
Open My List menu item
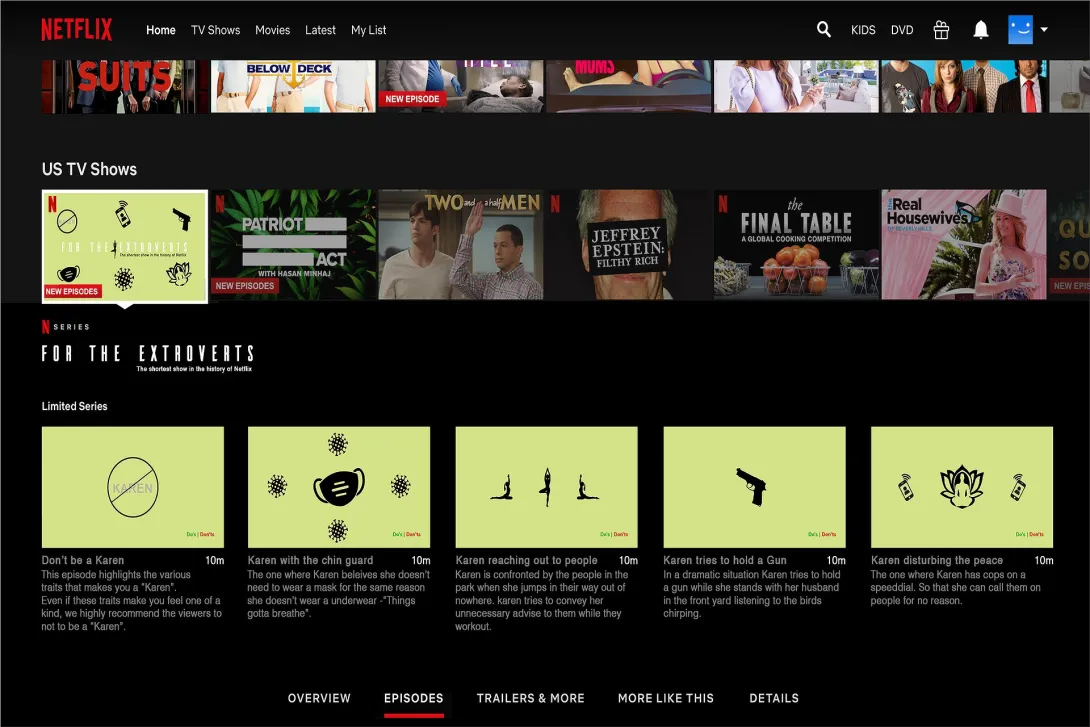coord(368,30)
